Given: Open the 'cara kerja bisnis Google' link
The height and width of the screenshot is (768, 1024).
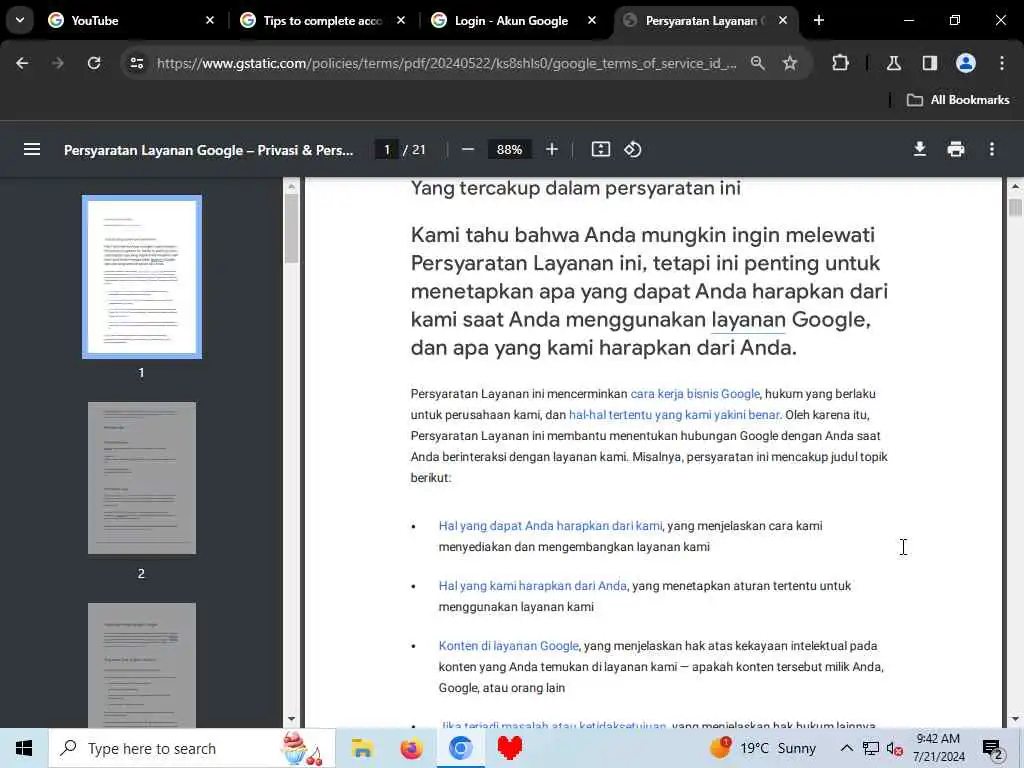Looking at the screenshot, I should point(695,394).
